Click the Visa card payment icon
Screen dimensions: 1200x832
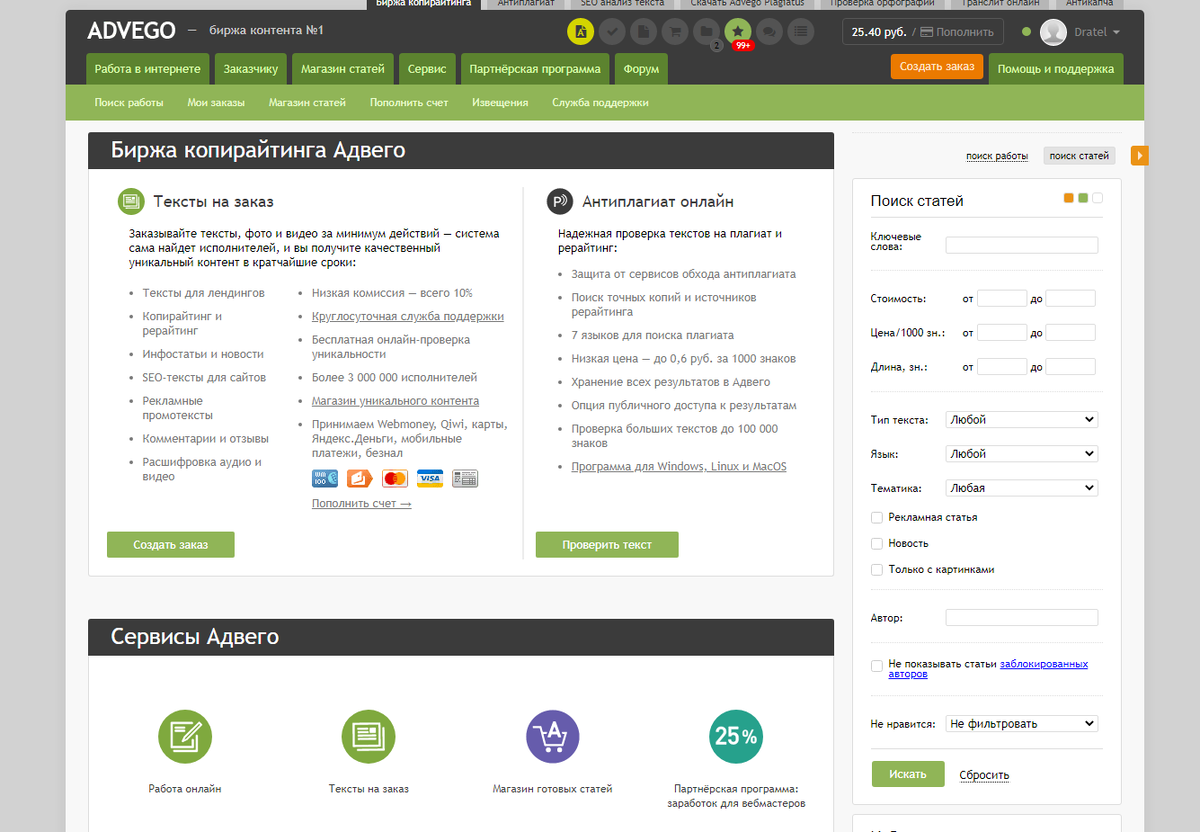tap(430, 478)
